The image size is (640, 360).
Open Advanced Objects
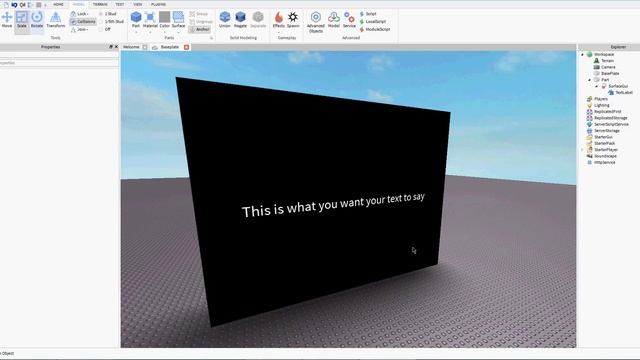(x=316, y=22)
